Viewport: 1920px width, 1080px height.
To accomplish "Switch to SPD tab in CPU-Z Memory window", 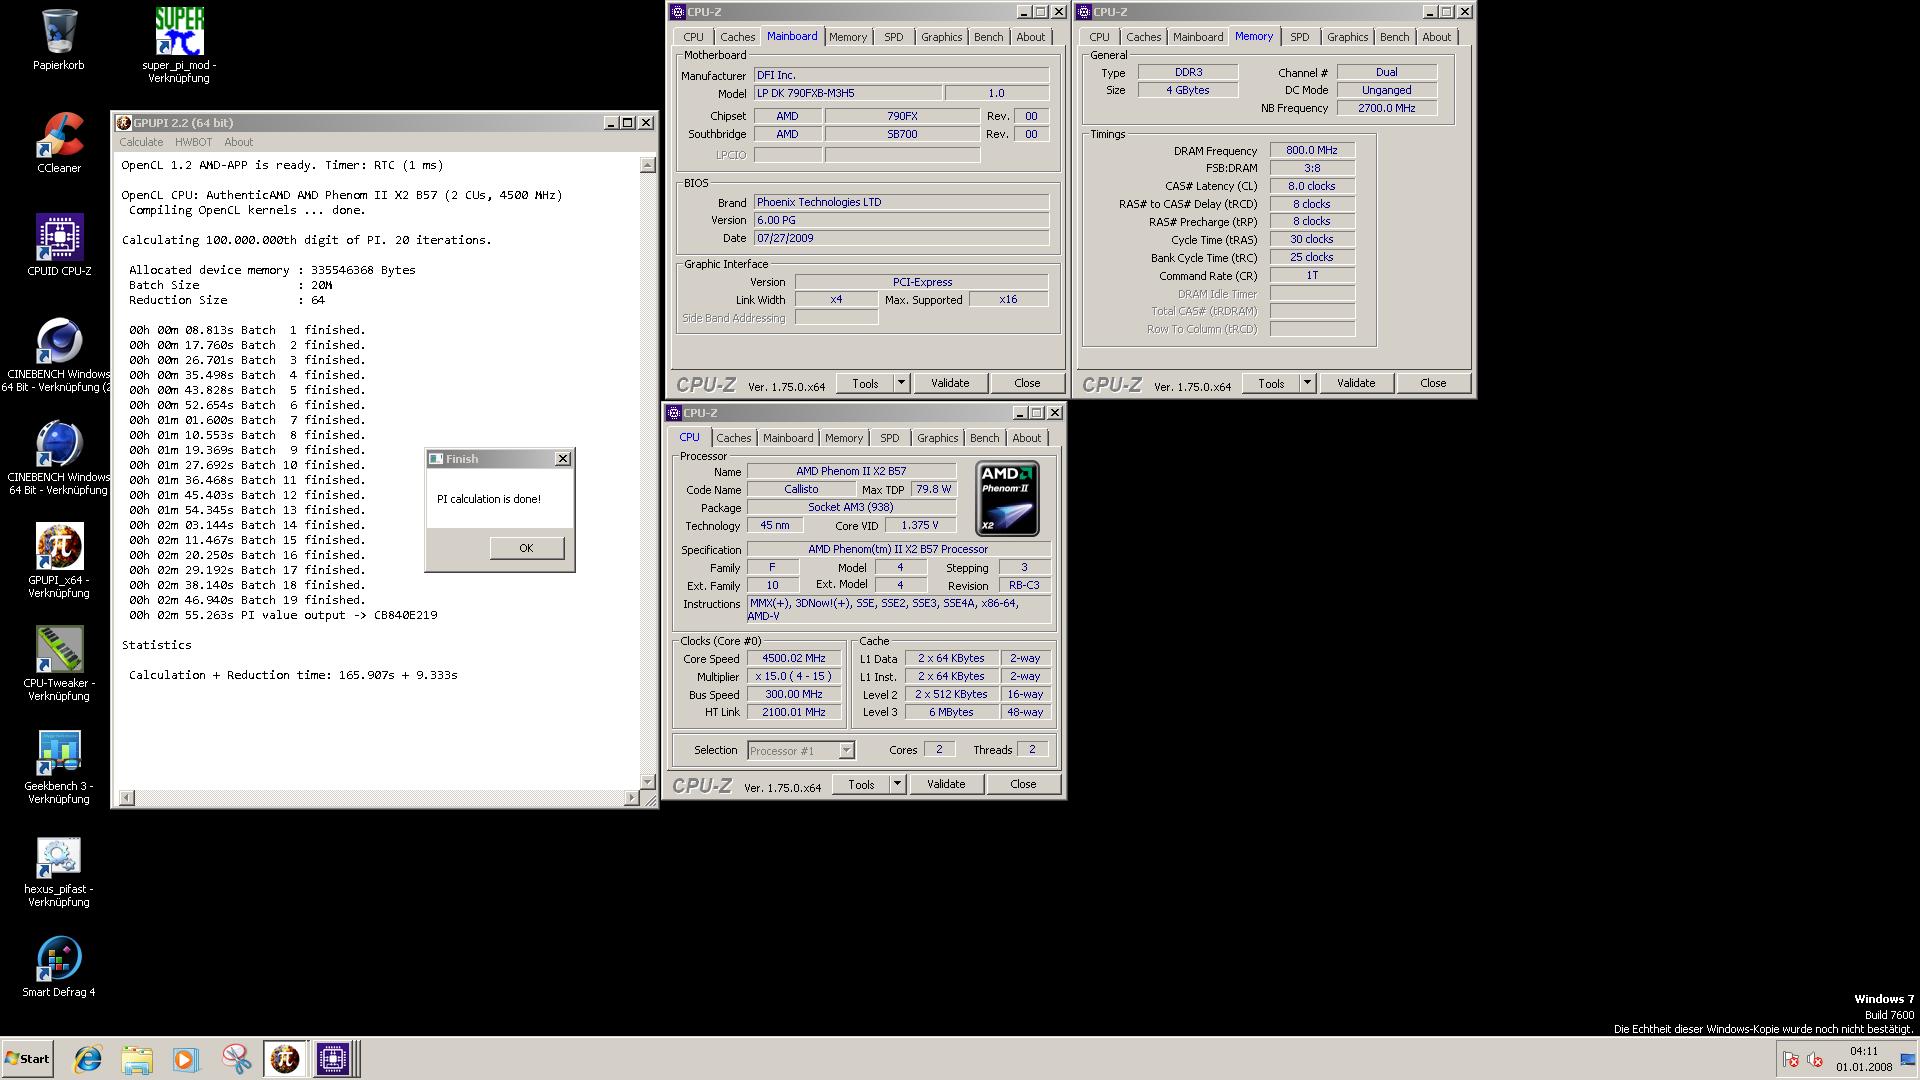I will [x=1299, y=37].
